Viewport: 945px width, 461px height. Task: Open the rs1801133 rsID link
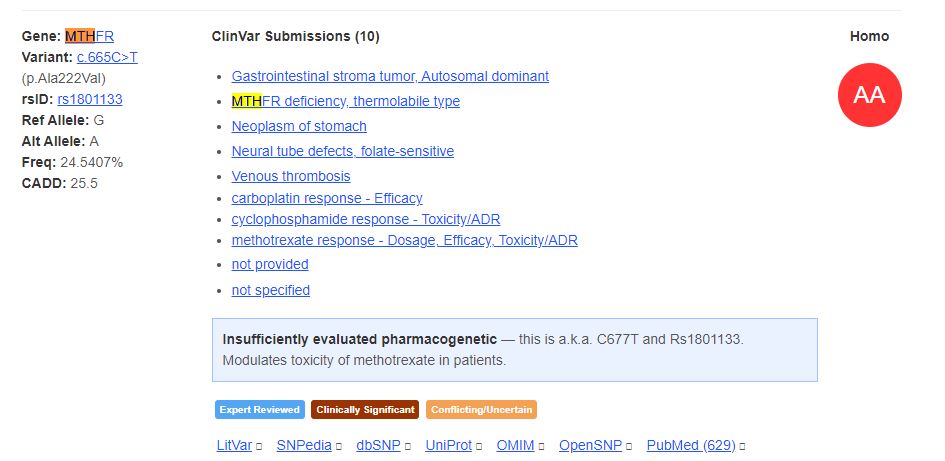coord(90,99)
